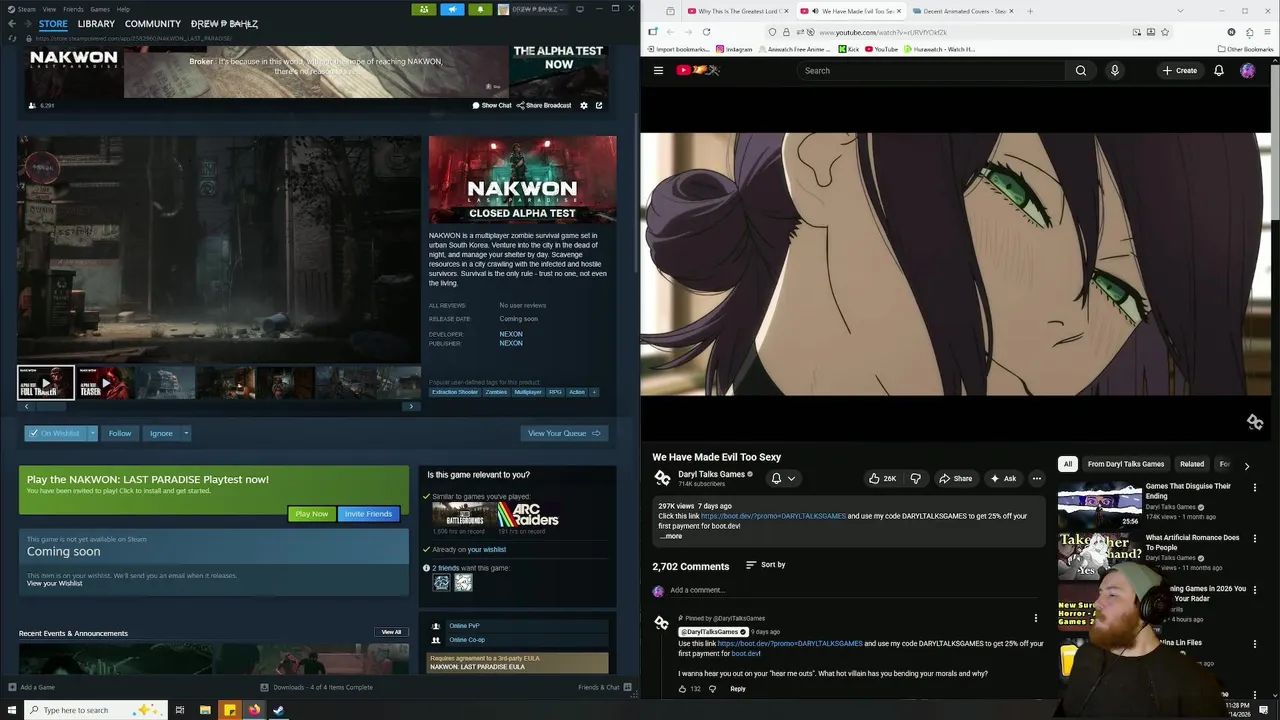Open the pinned comment options menu
This screenshot has height=720, width=1280.
1036,618
